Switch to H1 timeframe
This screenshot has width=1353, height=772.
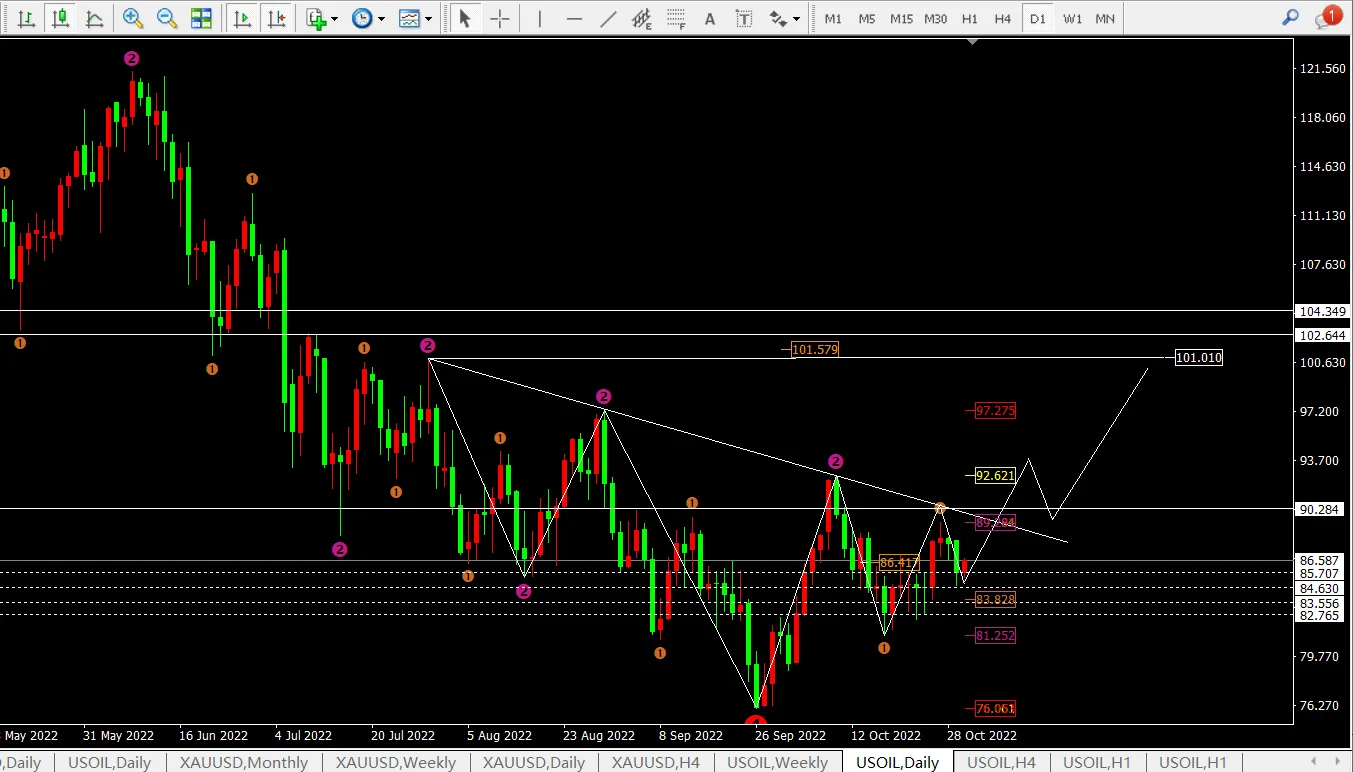click(970, 19)
